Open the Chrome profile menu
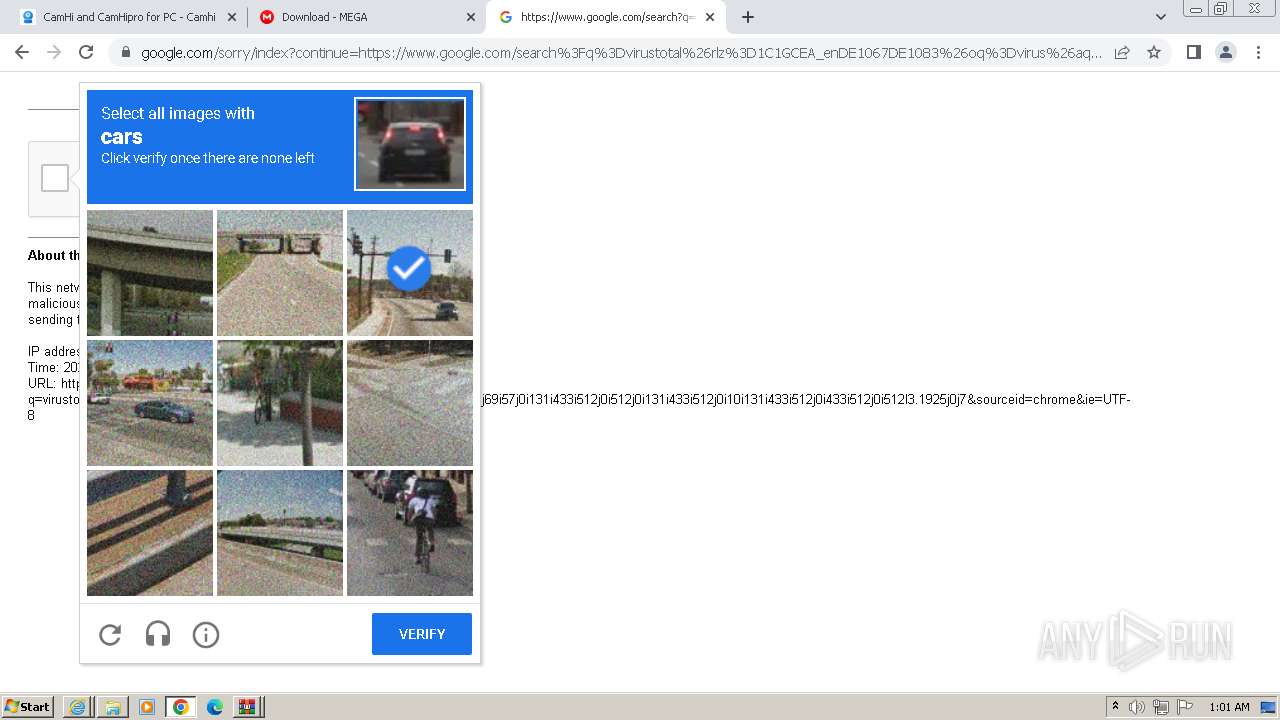The image size is (1280, 720). [1225, 52]
